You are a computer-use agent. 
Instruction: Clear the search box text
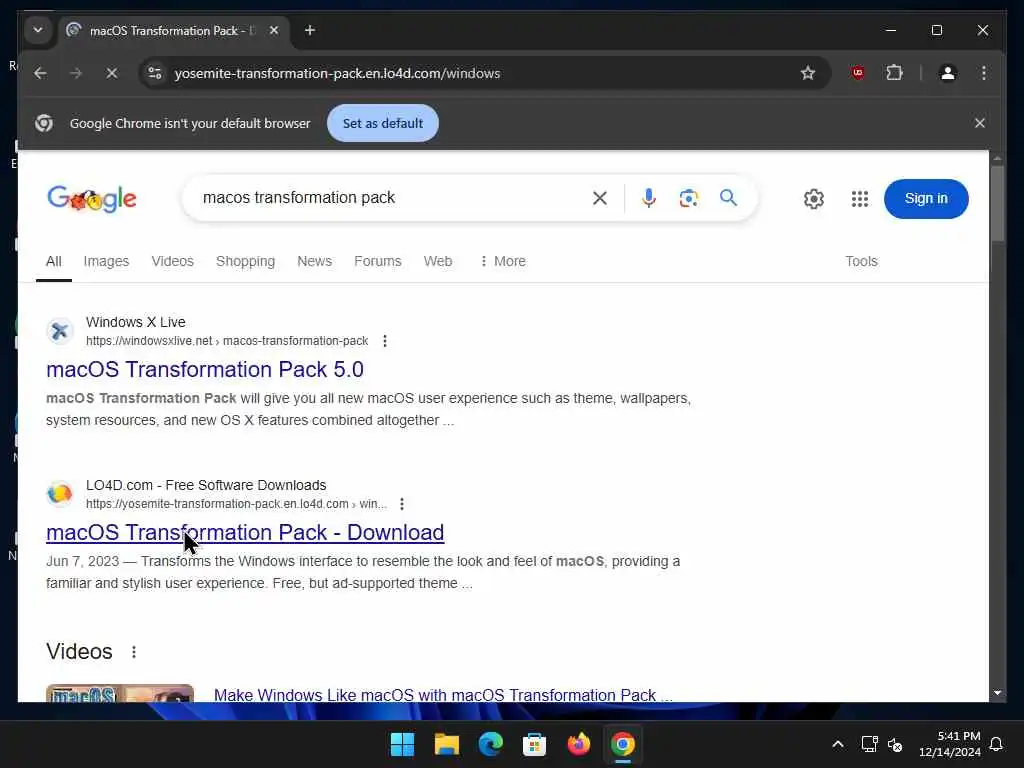point(600,198)
